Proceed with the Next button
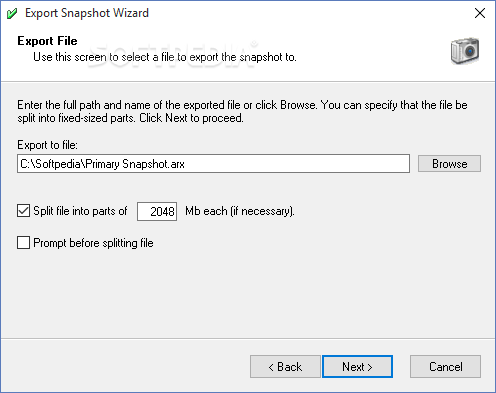Viewport: 496px width, 393px height. [x=357, y=367]
